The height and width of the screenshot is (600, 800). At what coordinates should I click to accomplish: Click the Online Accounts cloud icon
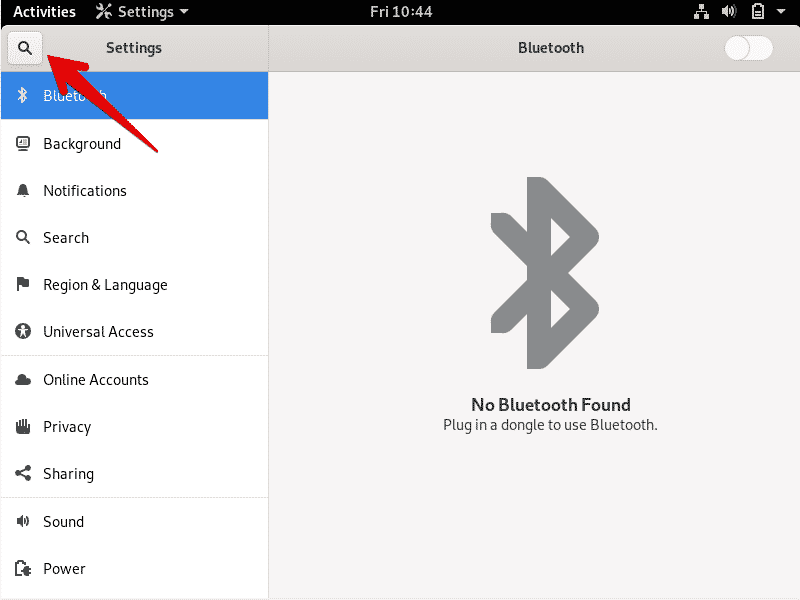tap(23, 379)
